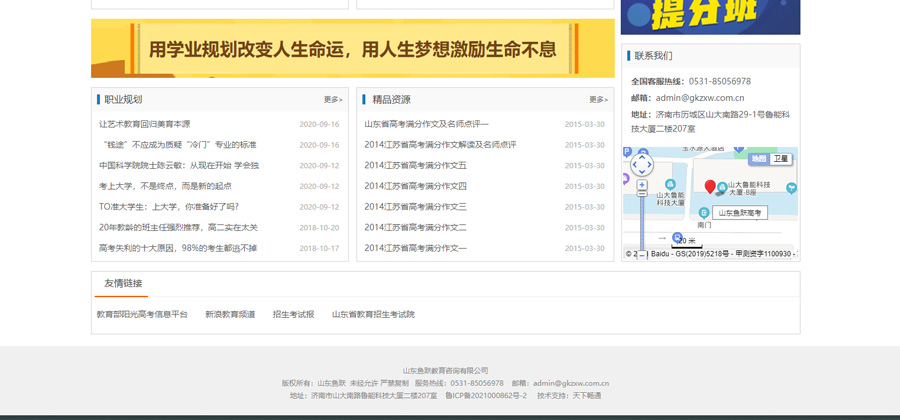
Task: Pan the Baidu map upward with the up arrow
Action: pos(642,157)
